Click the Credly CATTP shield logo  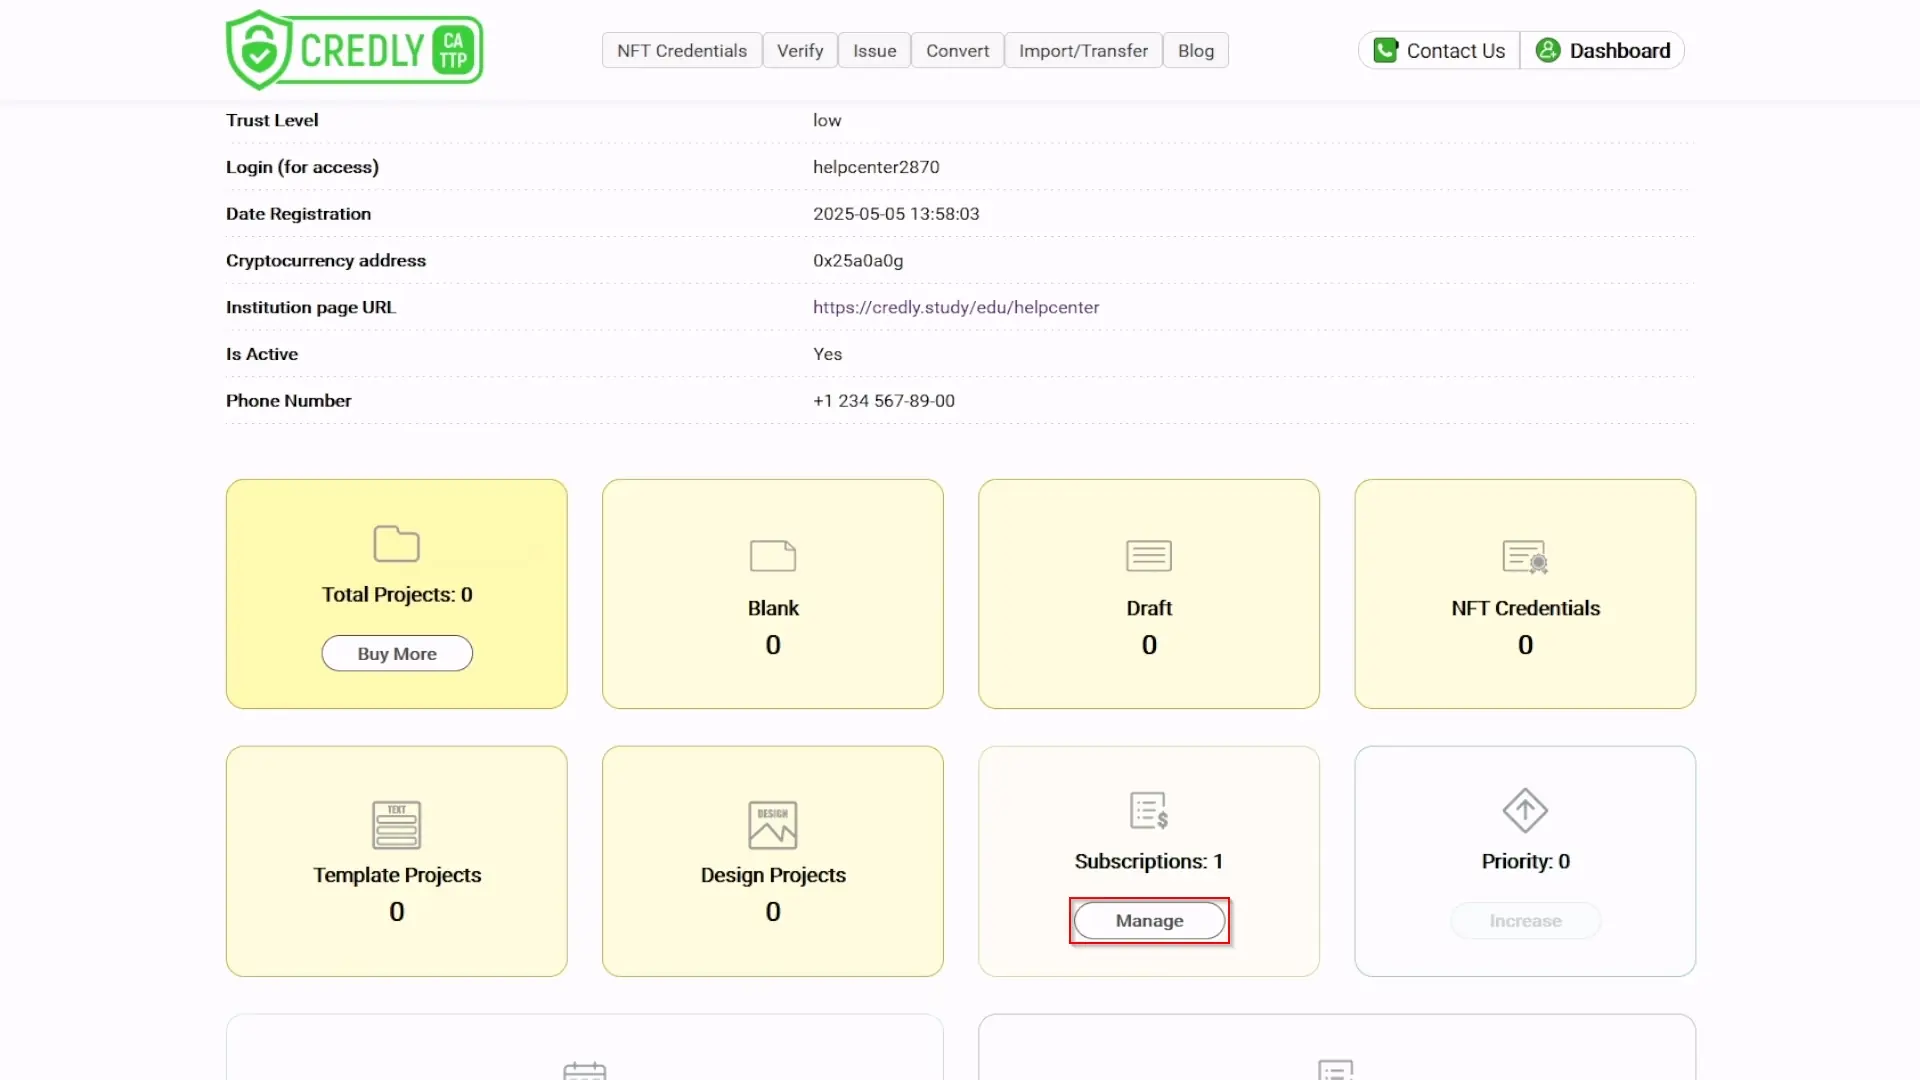click(354, 50)
